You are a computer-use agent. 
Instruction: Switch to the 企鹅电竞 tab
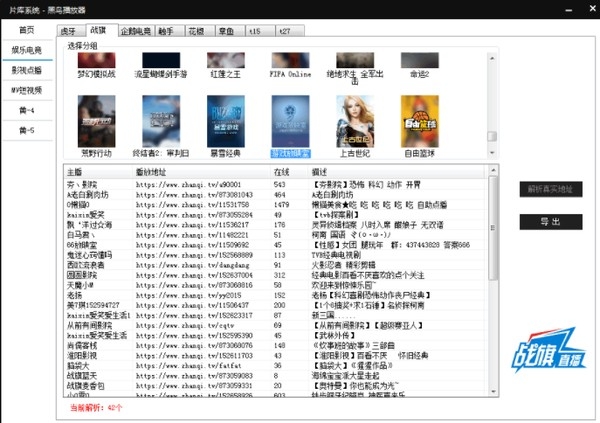[136, 31]
